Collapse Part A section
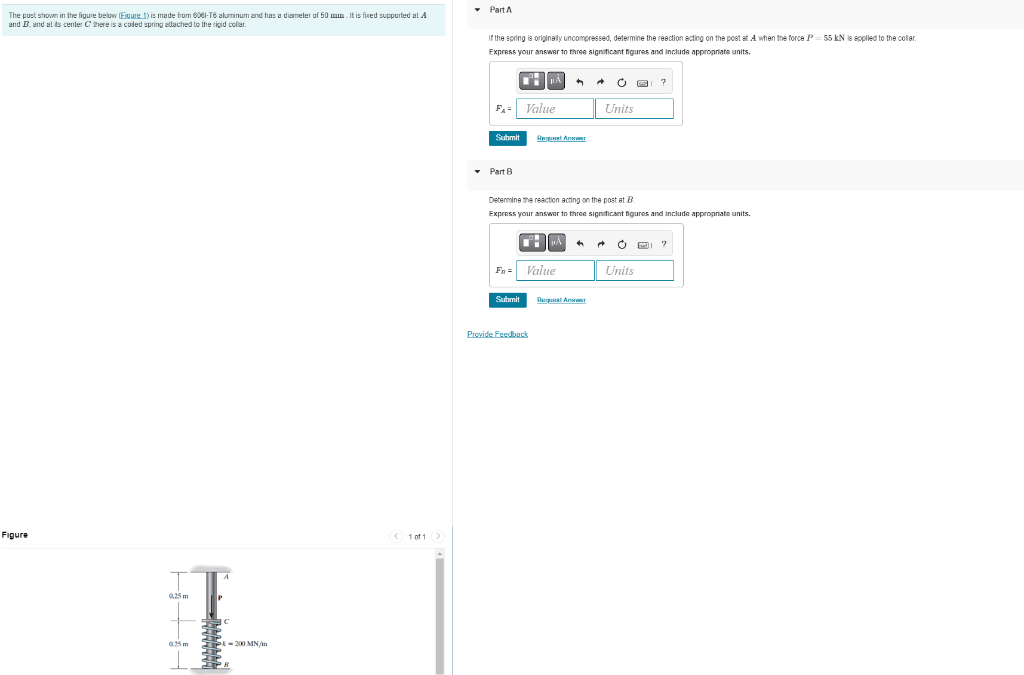The height and width of the screenshot is (675, 1024). coord(477,10)
